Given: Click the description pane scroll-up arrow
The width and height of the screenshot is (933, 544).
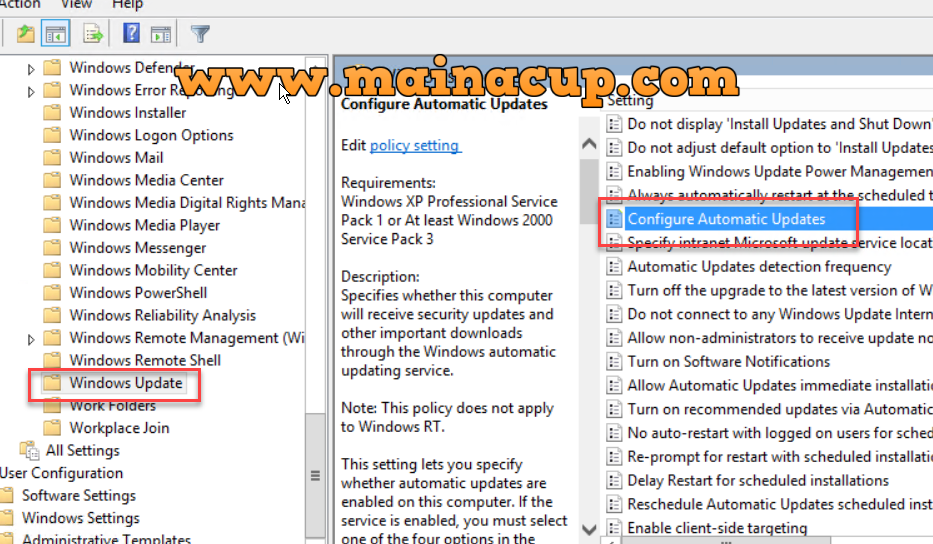Looking at the screenshot, I should pos(589,143).
